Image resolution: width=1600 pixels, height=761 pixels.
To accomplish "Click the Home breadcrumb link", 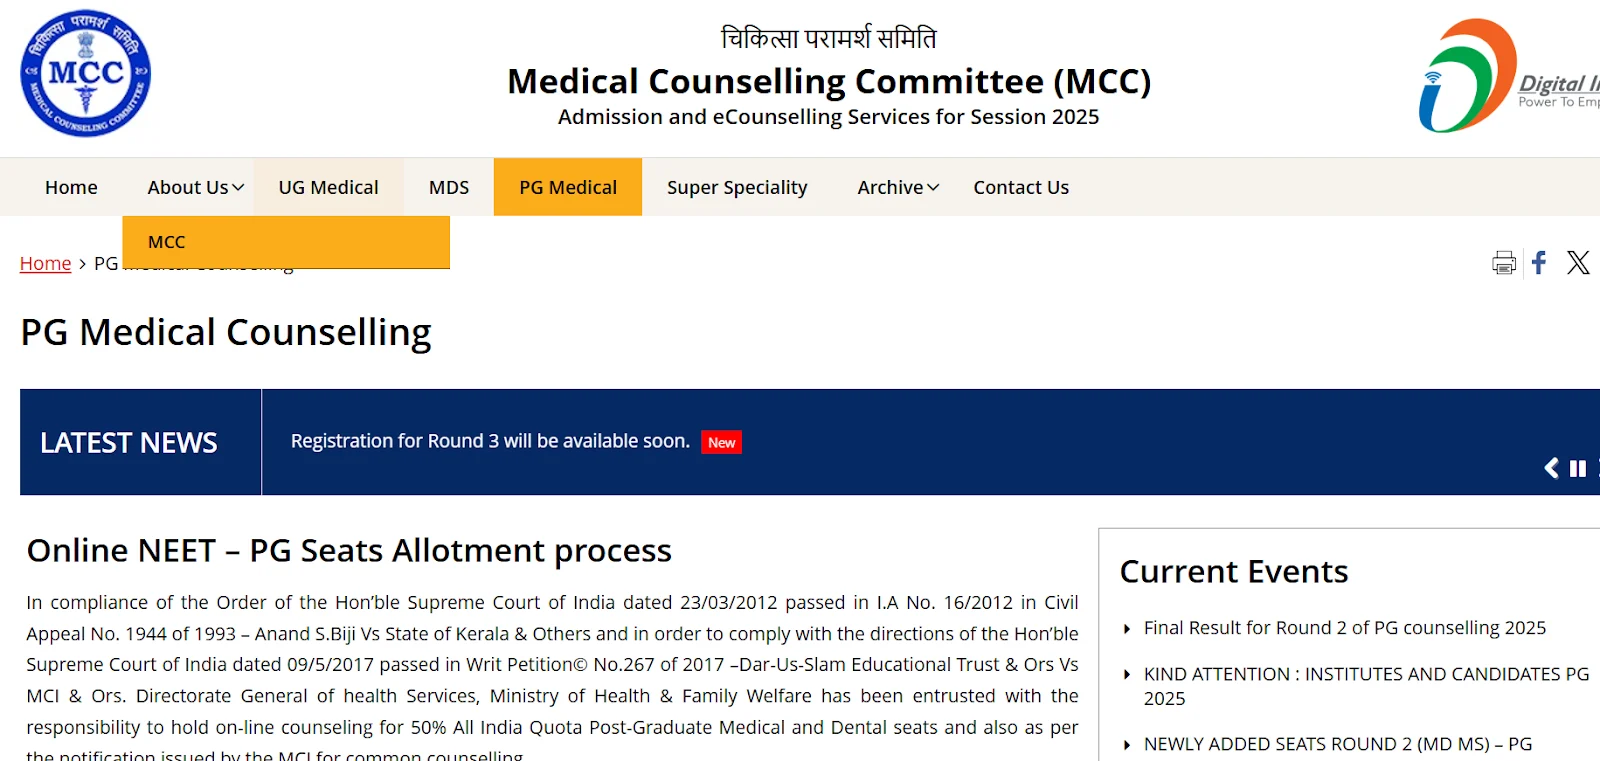I will pos(45,263).
